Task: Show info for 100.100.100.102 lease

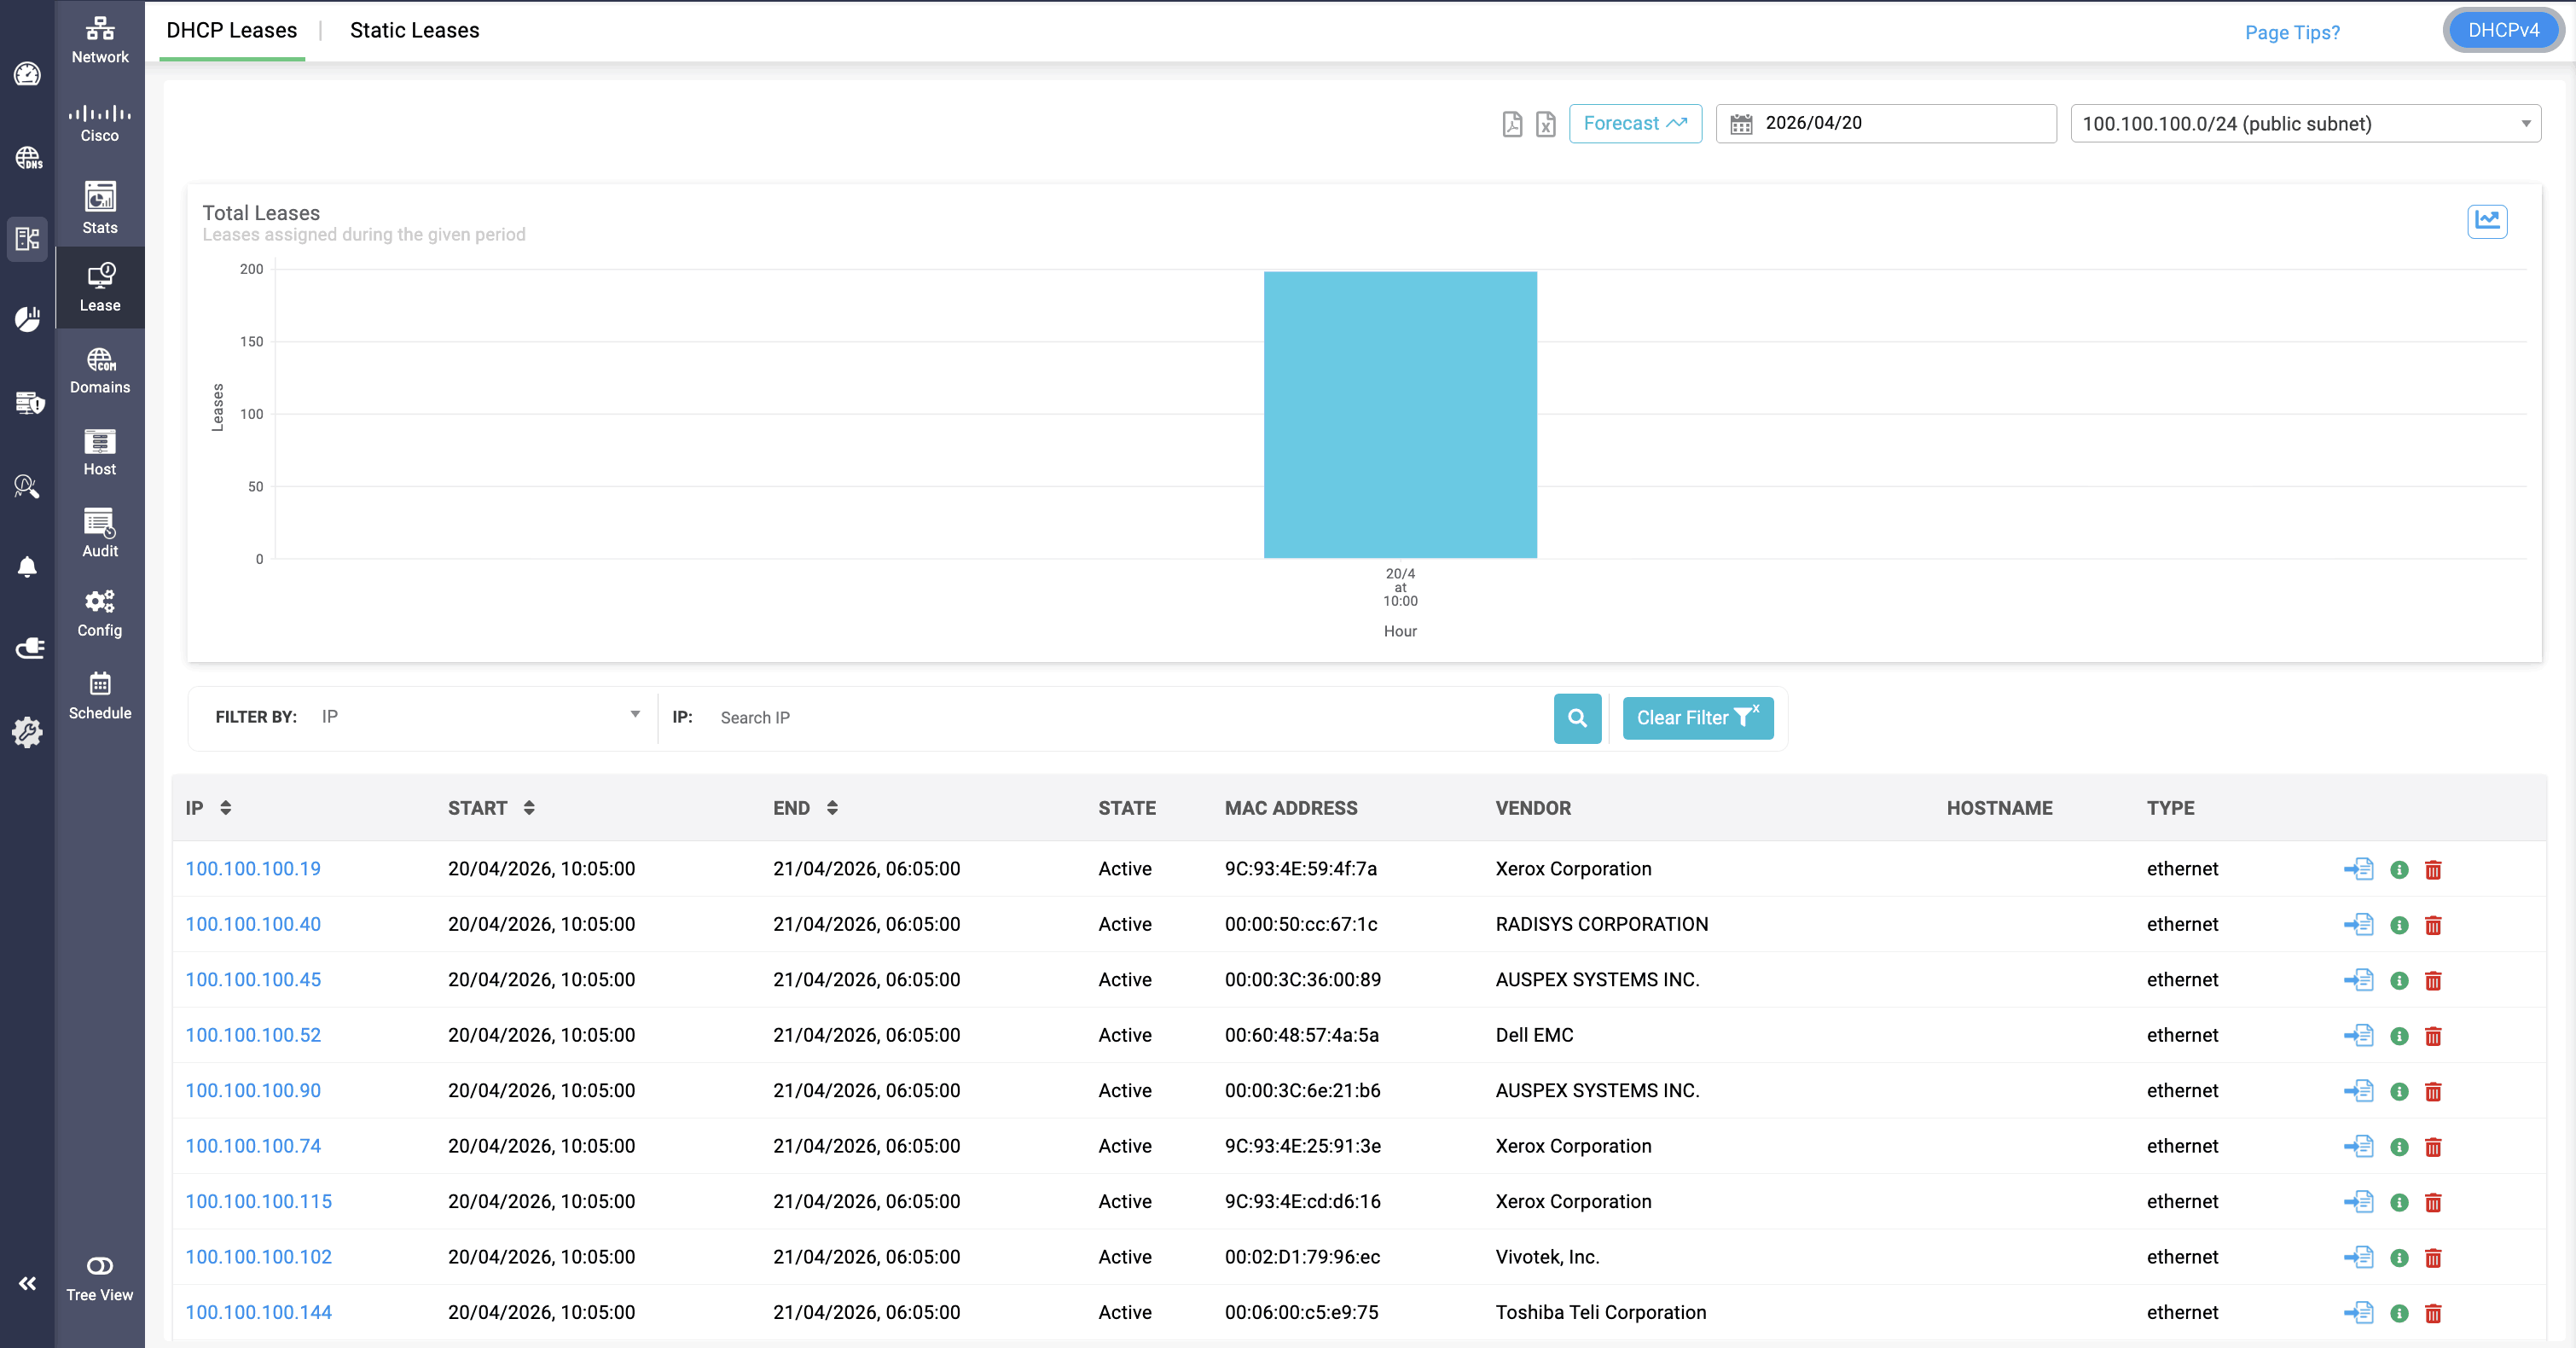Action: pyautogui.click(x=2398, y=1258)
